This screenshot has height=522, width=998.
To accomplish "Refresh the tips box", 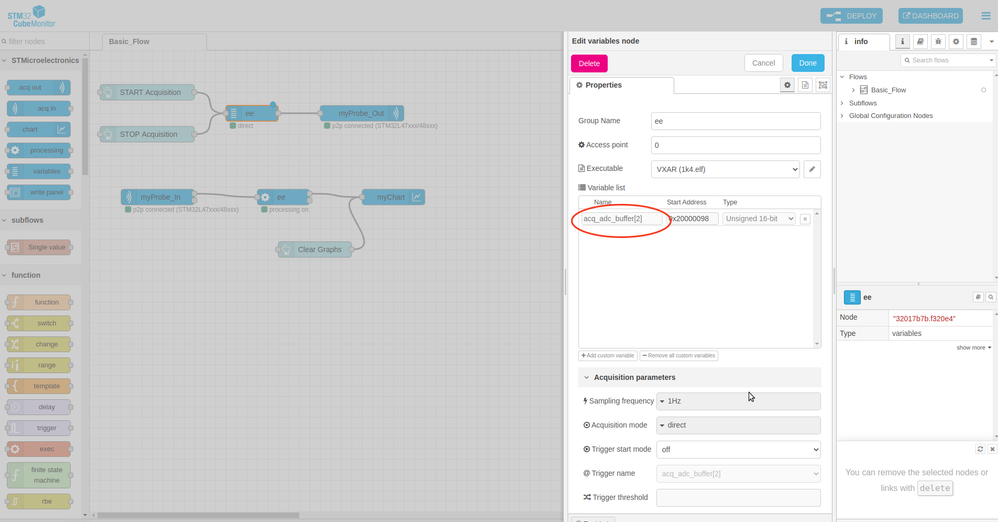I will (x=980, y=449).
